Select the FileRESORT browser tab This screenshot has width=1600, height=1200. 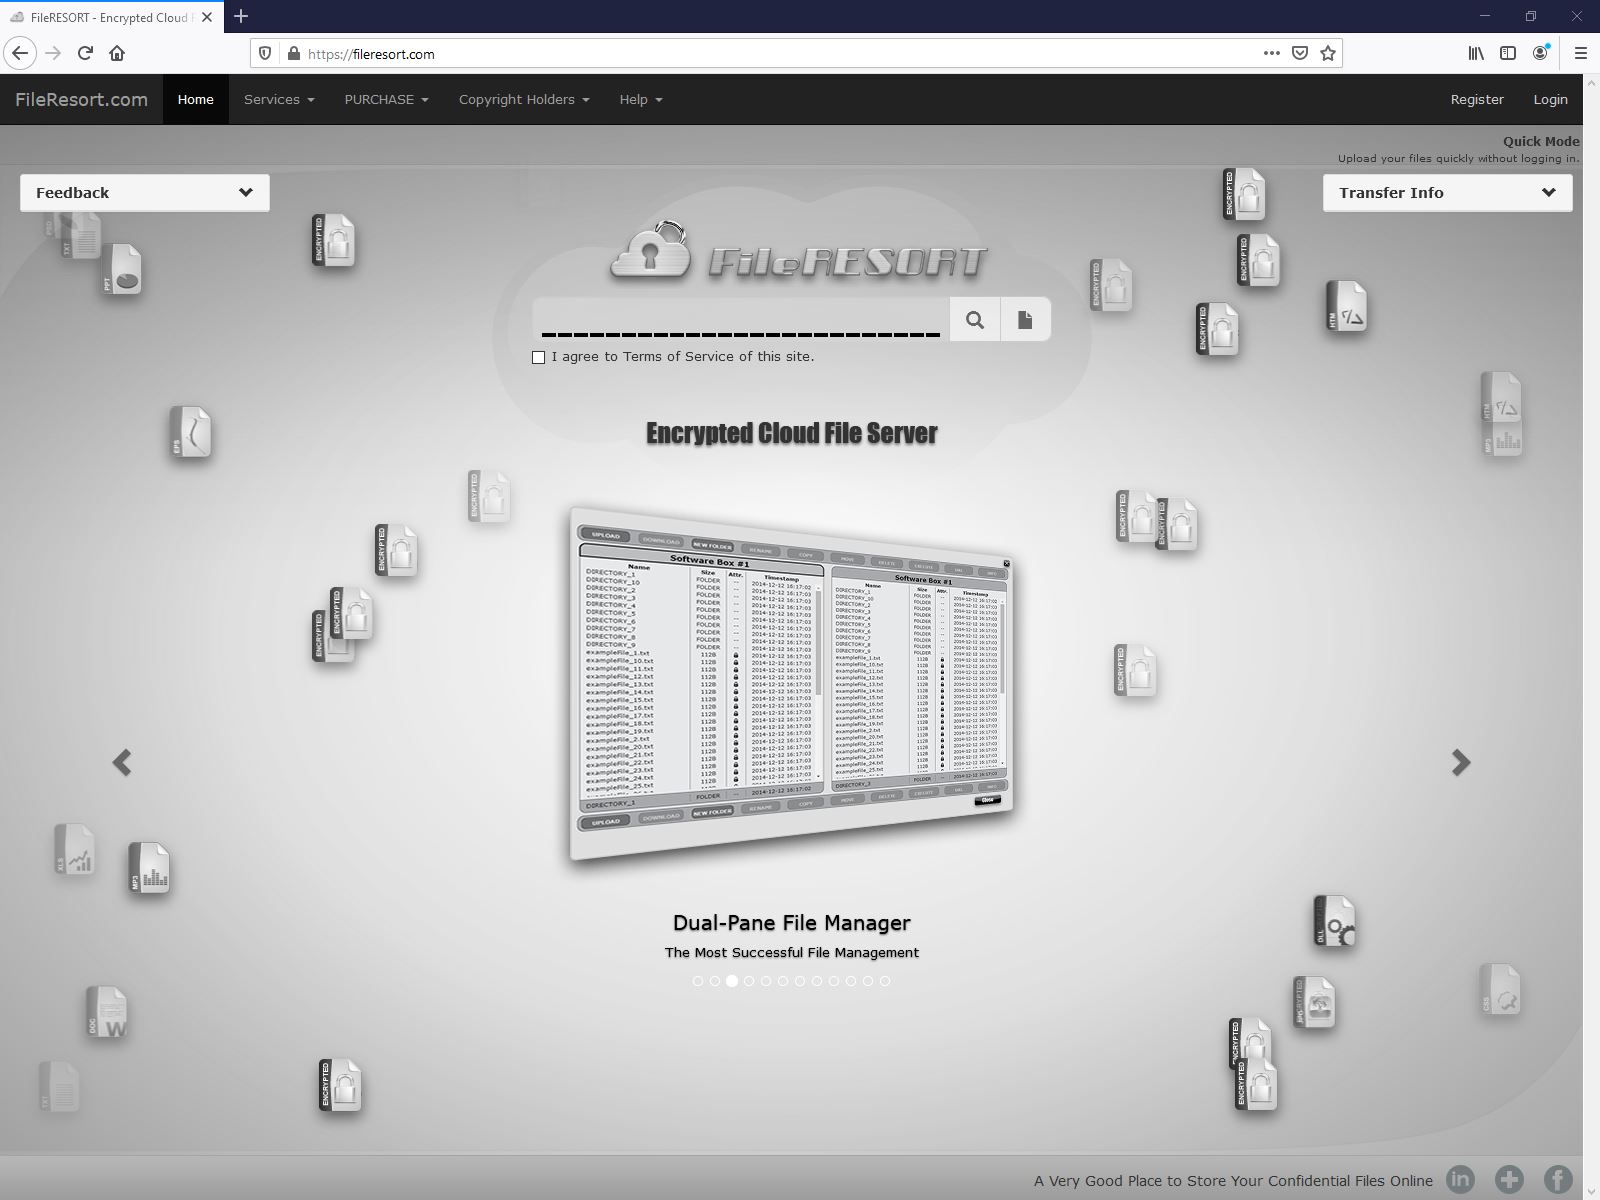click(111, 17)
